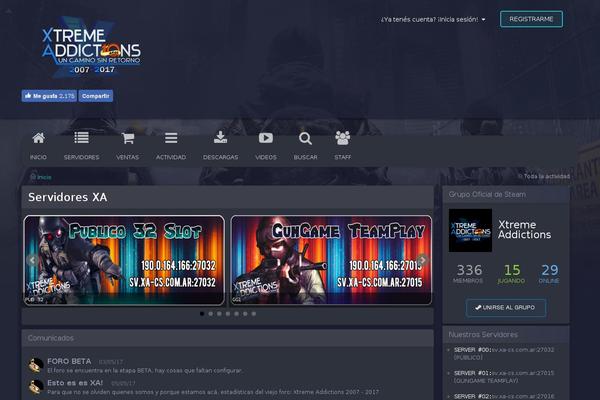Click the VENTAS menu label
600x400 pixels.
[128, 157]
